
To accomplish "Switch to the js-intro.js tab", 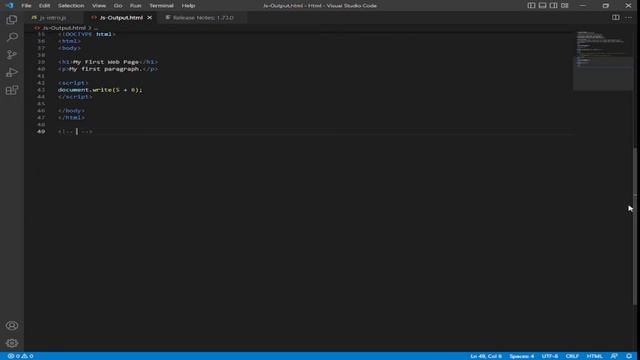I will click(53, 18).
